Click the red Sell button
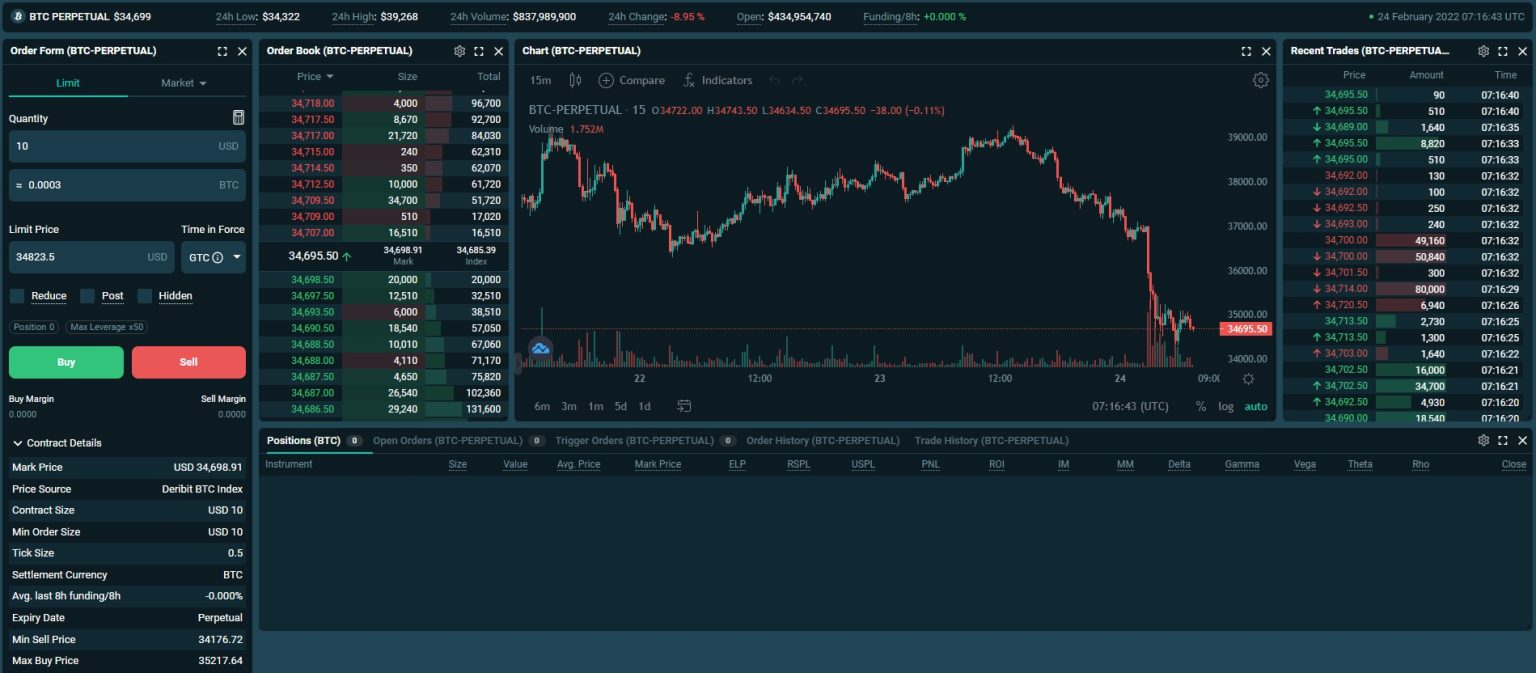1536x673 pixels. pos(188,361)
